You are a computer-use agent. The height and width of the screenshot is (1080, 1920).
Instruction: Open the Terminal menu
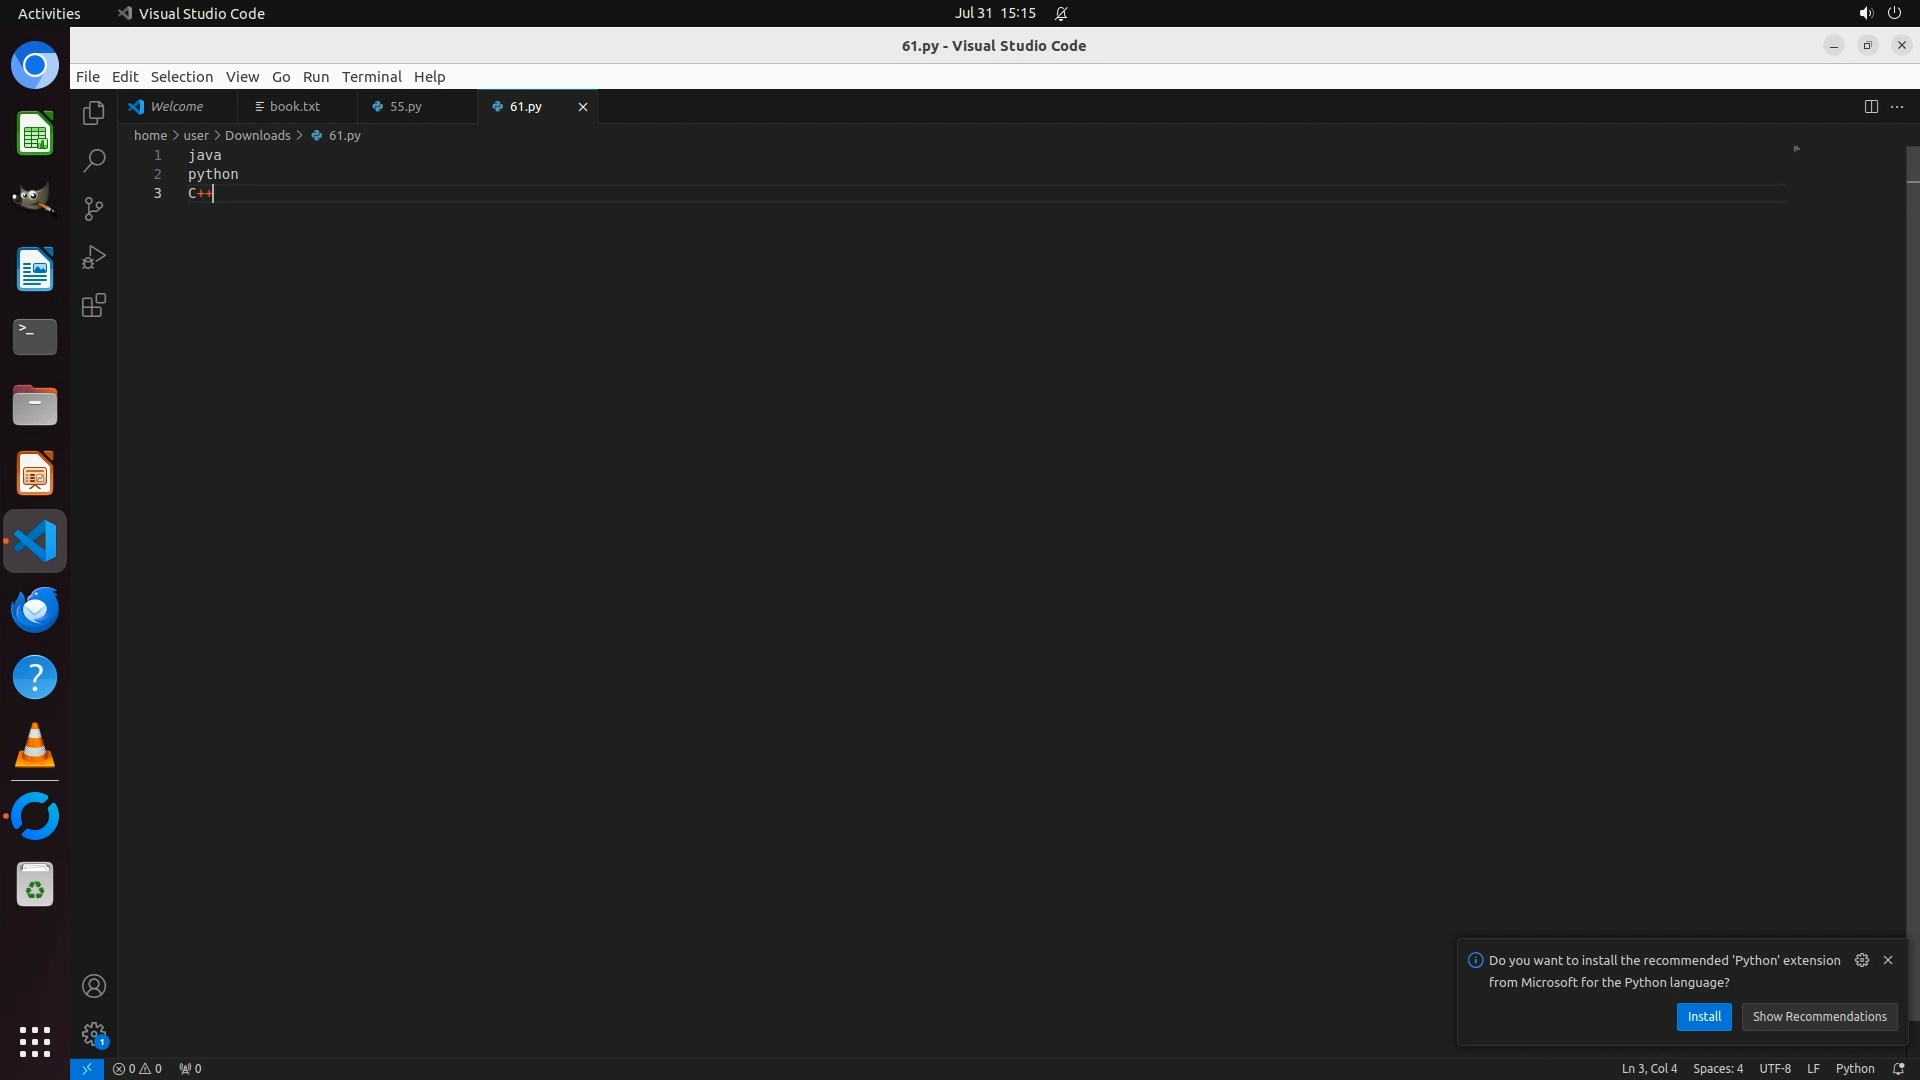[371, 77]
